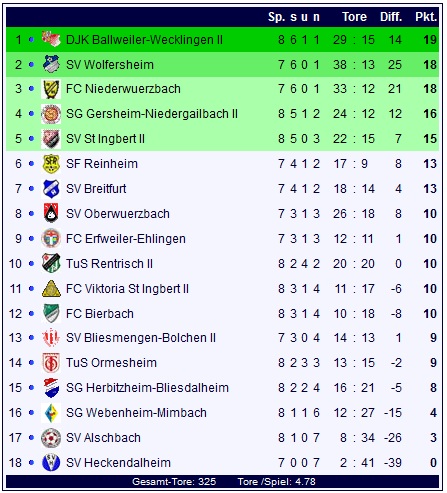The width and height of the screenshot is (447, 493).
Task: Open the SG Gersheim-Niedergailbach II team link
Action: pyautogui.click(x=152, y=114)
